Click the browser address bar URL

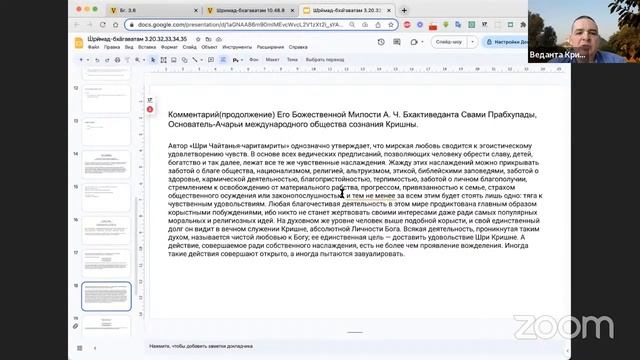click(240, 24)
